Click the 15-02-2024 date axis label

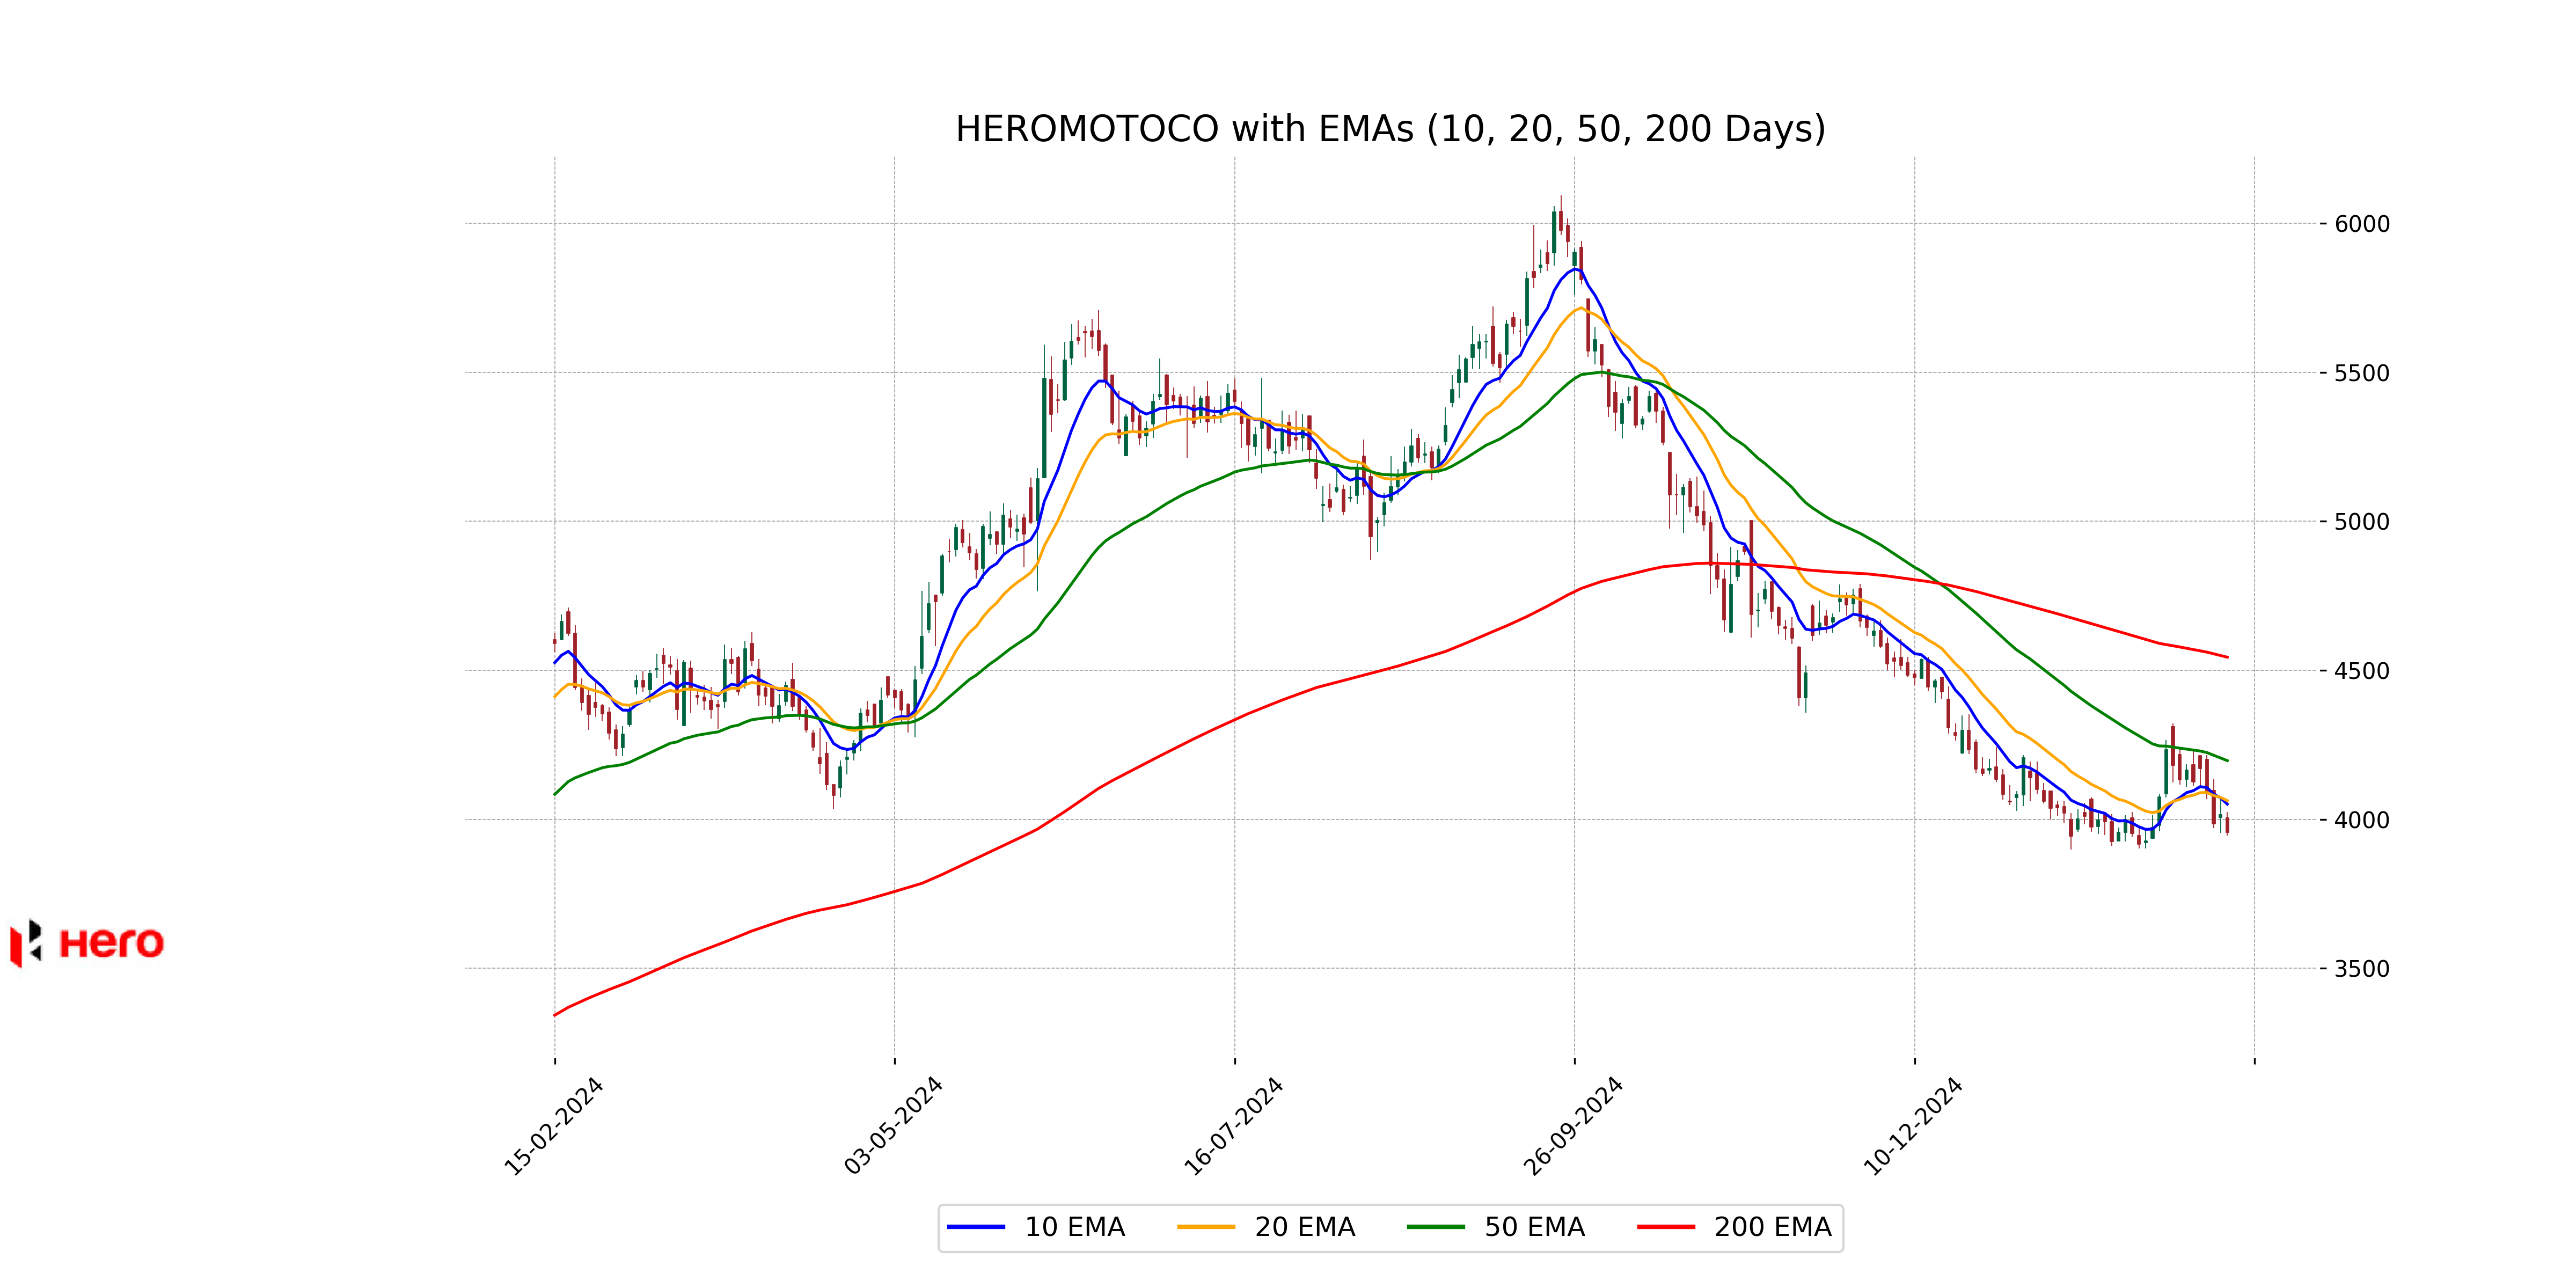pyautogui.click(x=554, y=1126)
